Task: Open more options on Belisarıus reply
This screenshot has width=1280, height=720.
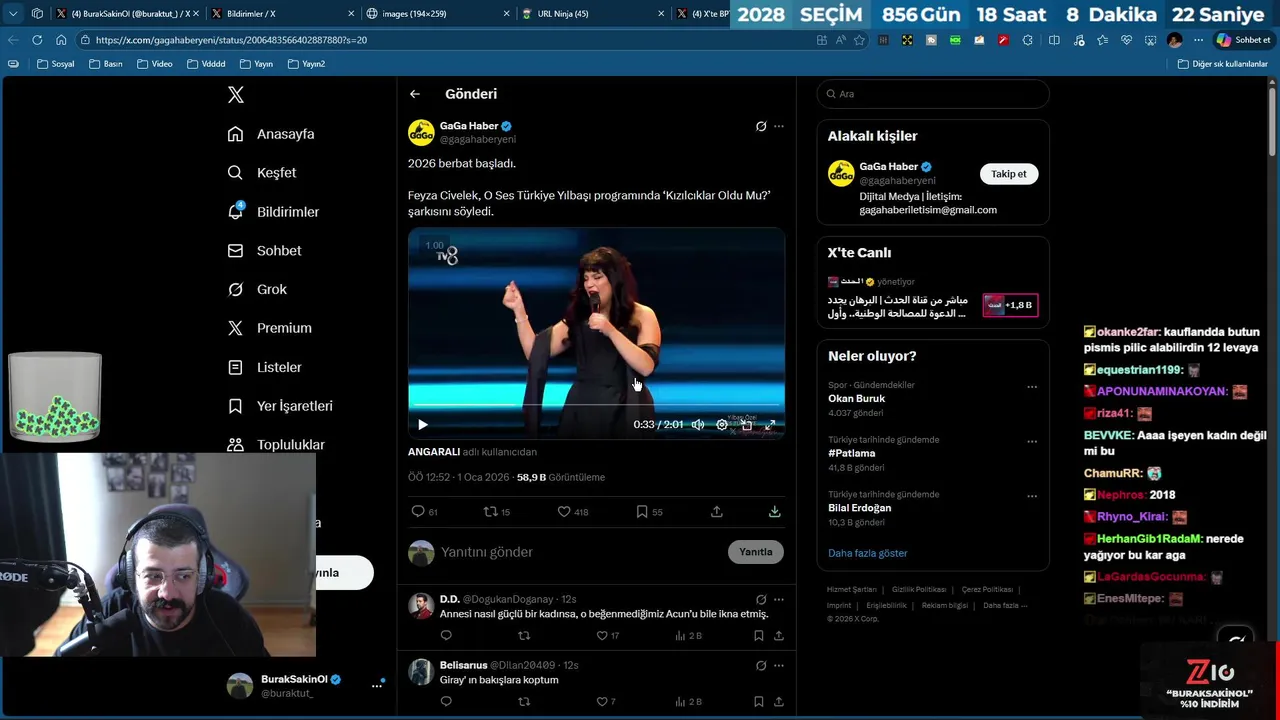Action: point(779,666)
